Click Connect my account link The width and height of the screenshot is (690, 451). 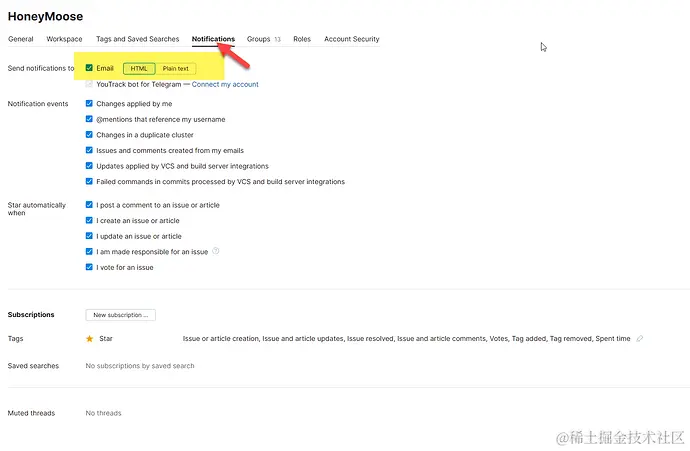coord(225,84)
